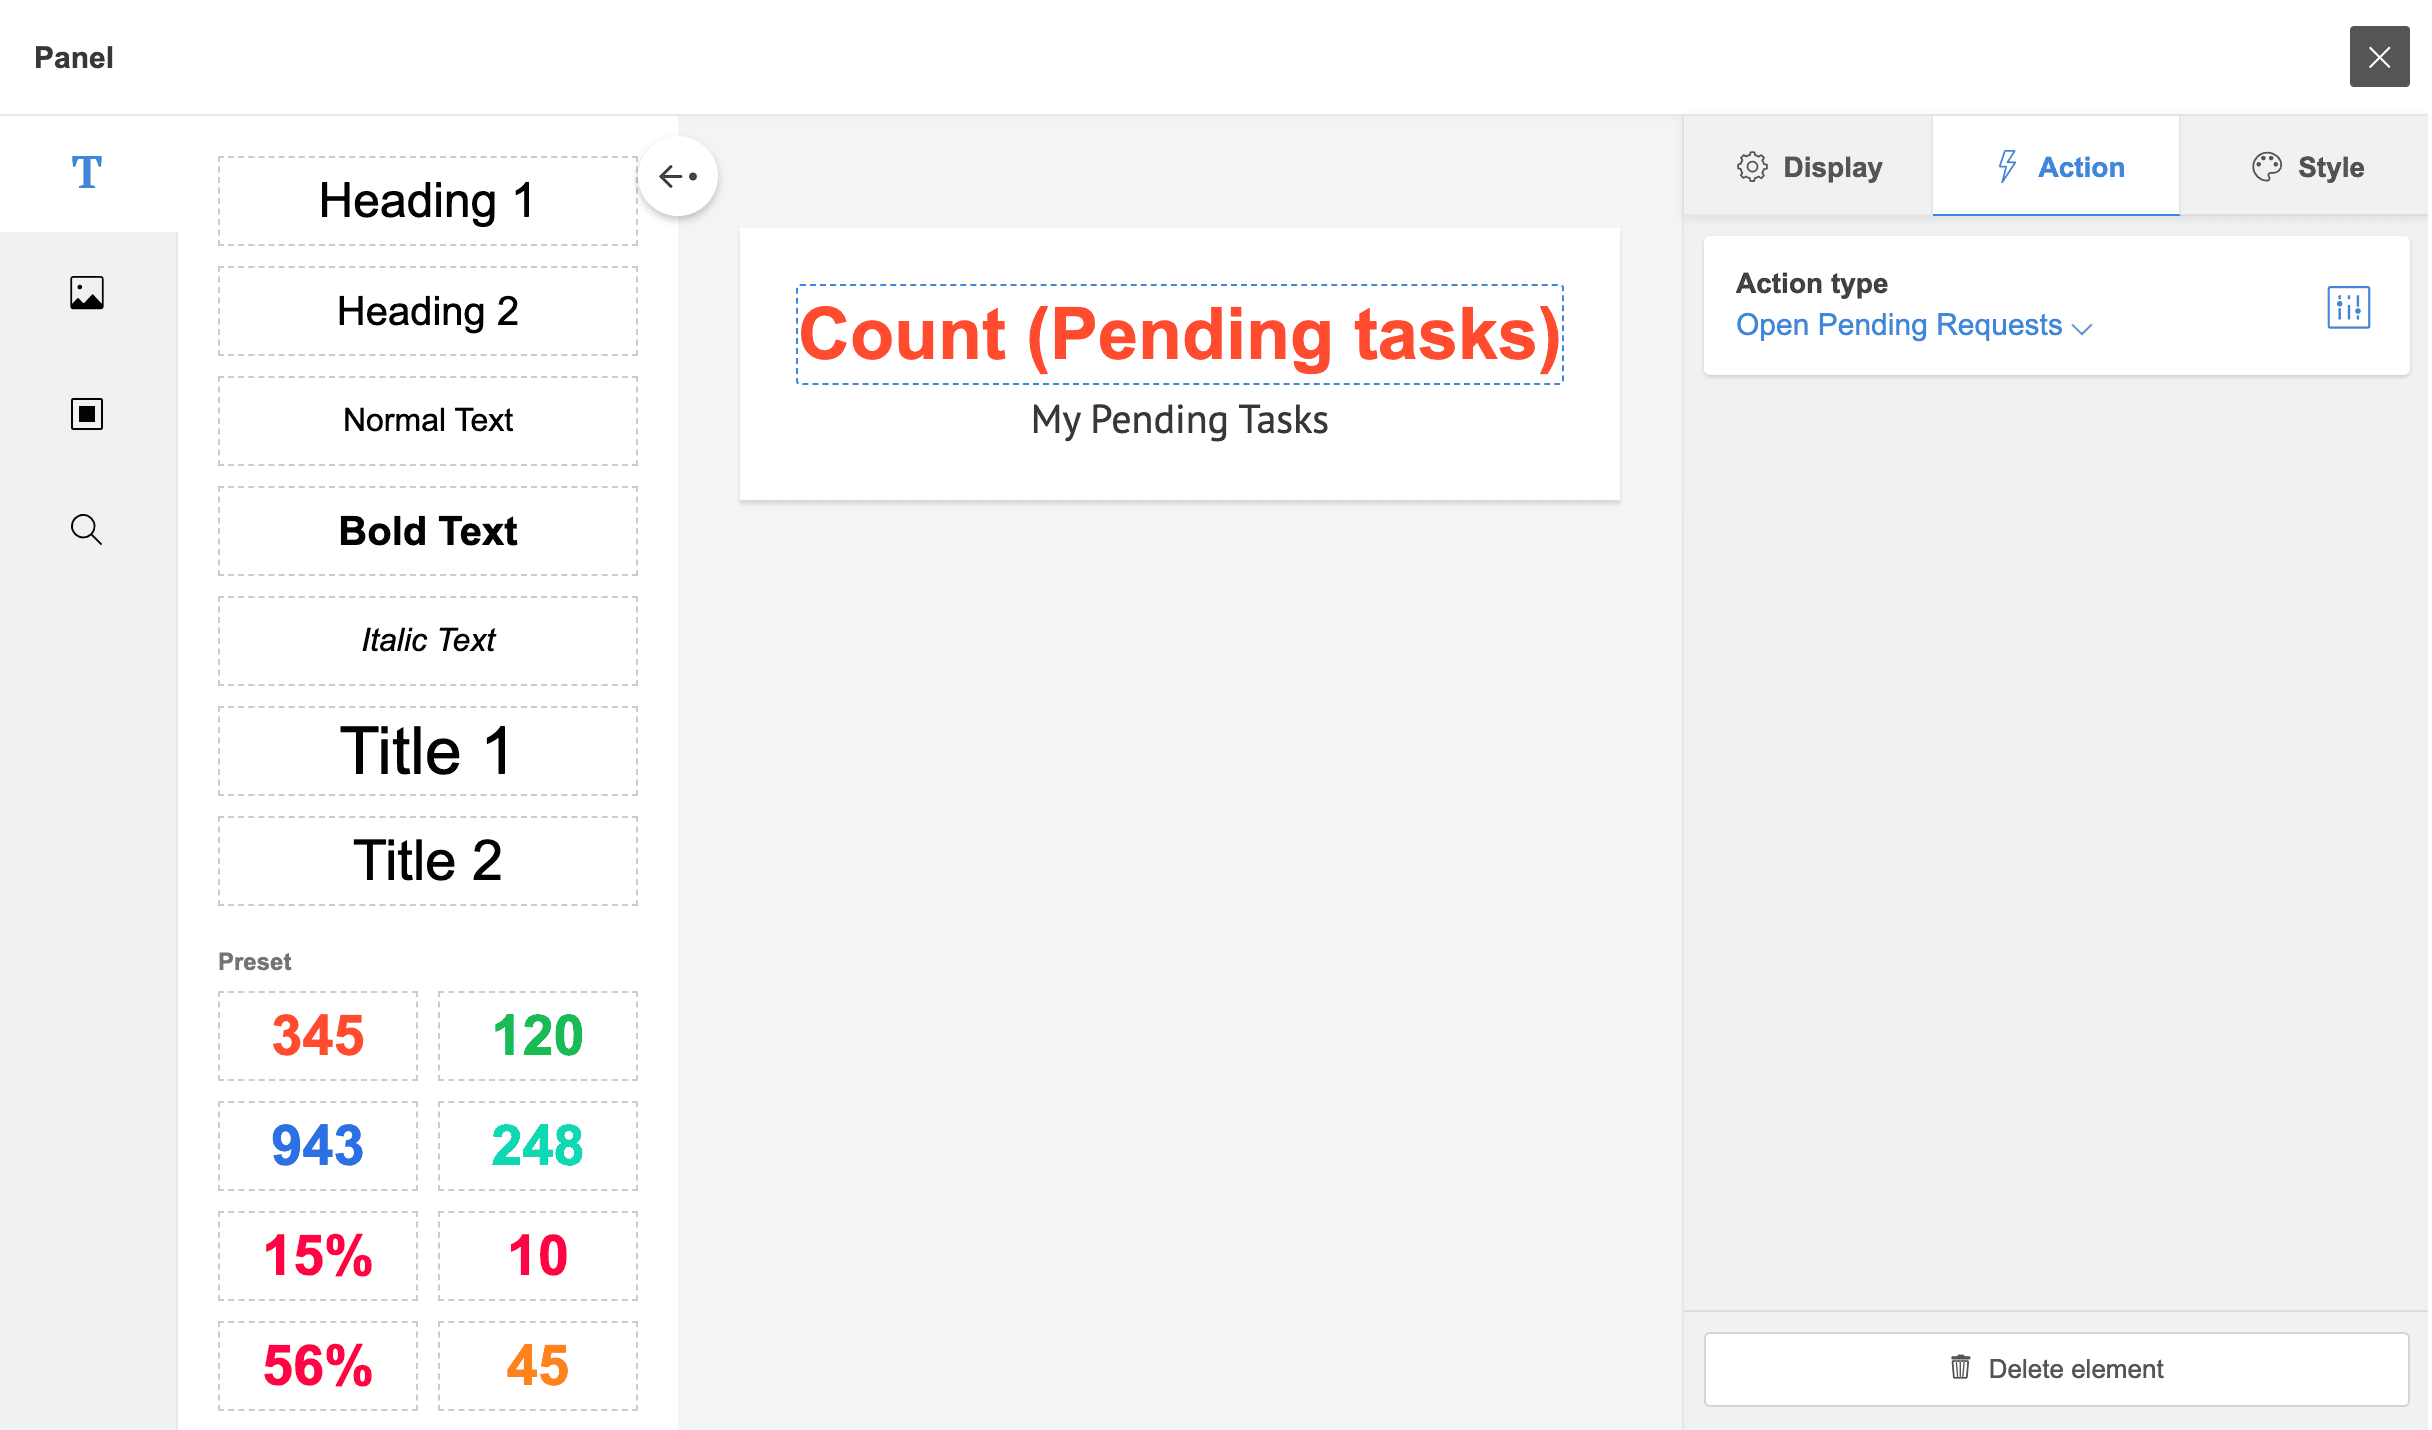Open action configuration sliders icon
Screen dimensions: 2432x1430
pyautogui.click(x=2347, y=307)
